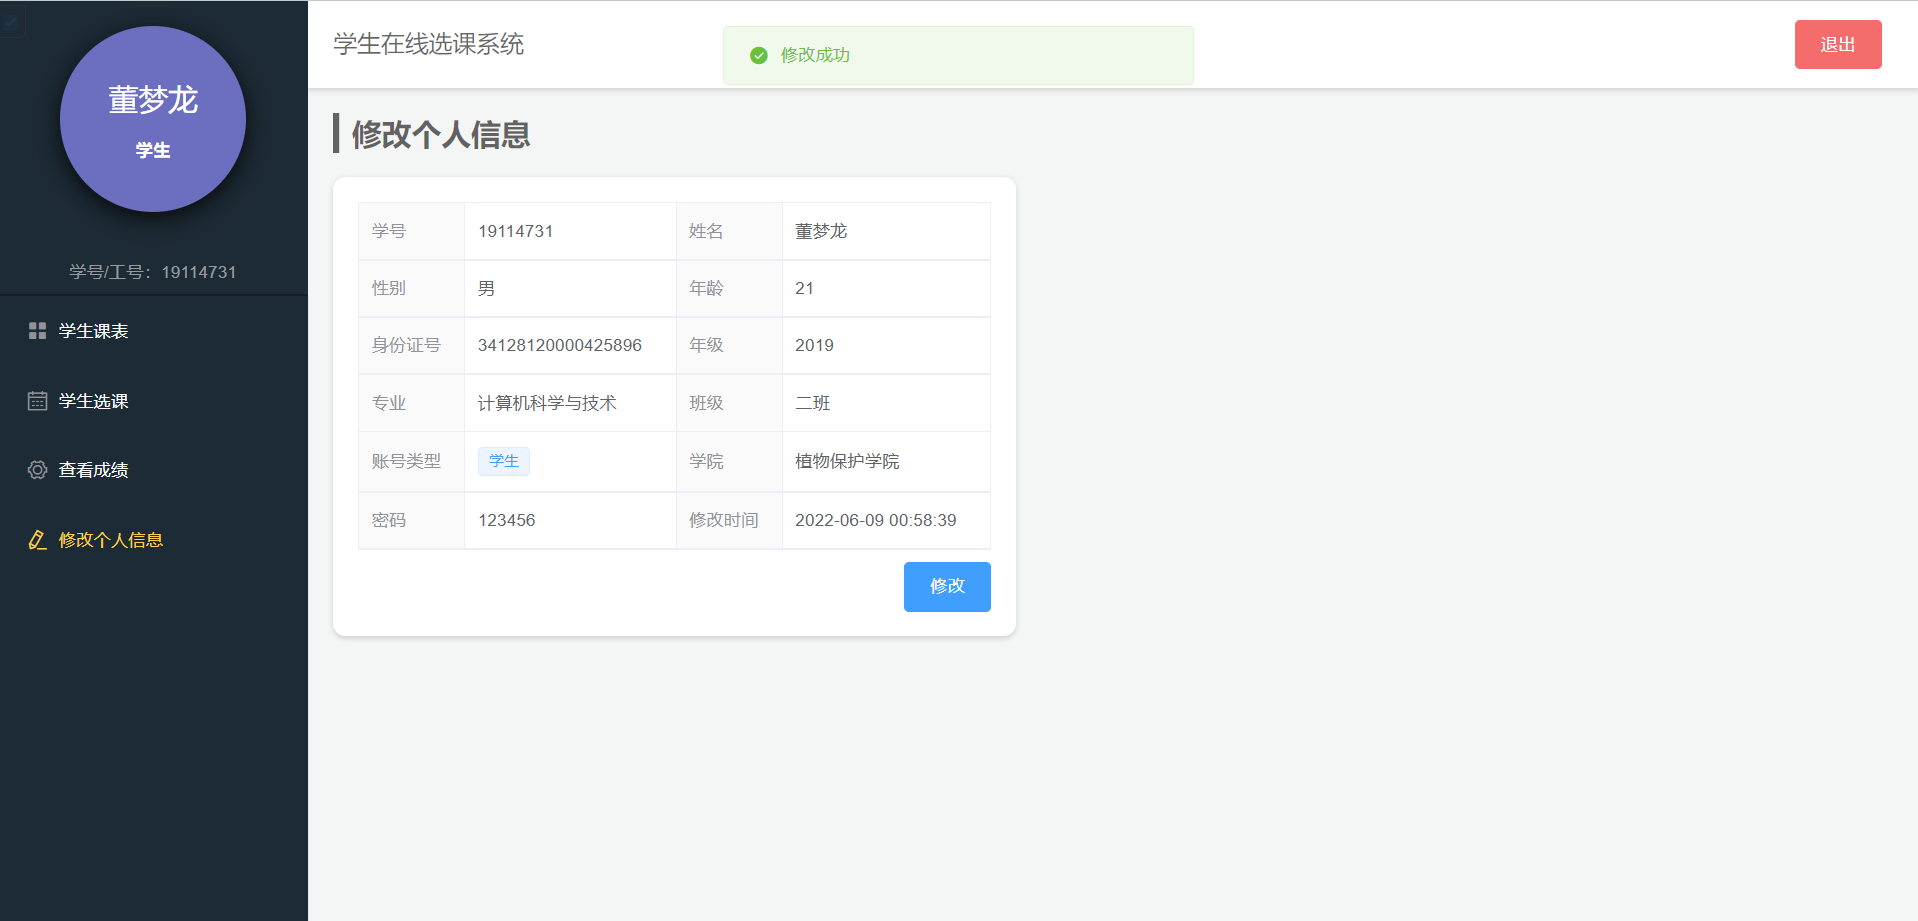Click the purple 董梦龙 avatar circle
Viewport: 1918px width, 921px height.
click(153, 119)
